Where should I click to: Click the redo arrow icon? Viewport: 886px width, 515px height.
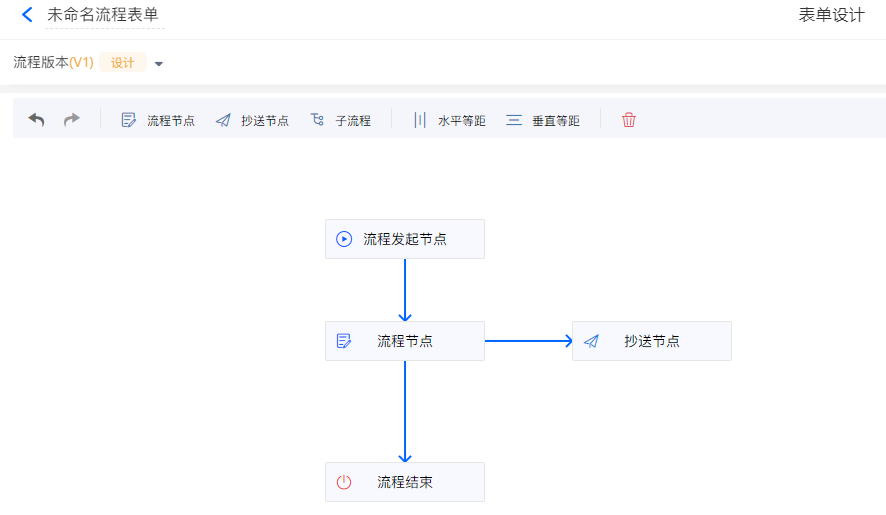[72, 120]
